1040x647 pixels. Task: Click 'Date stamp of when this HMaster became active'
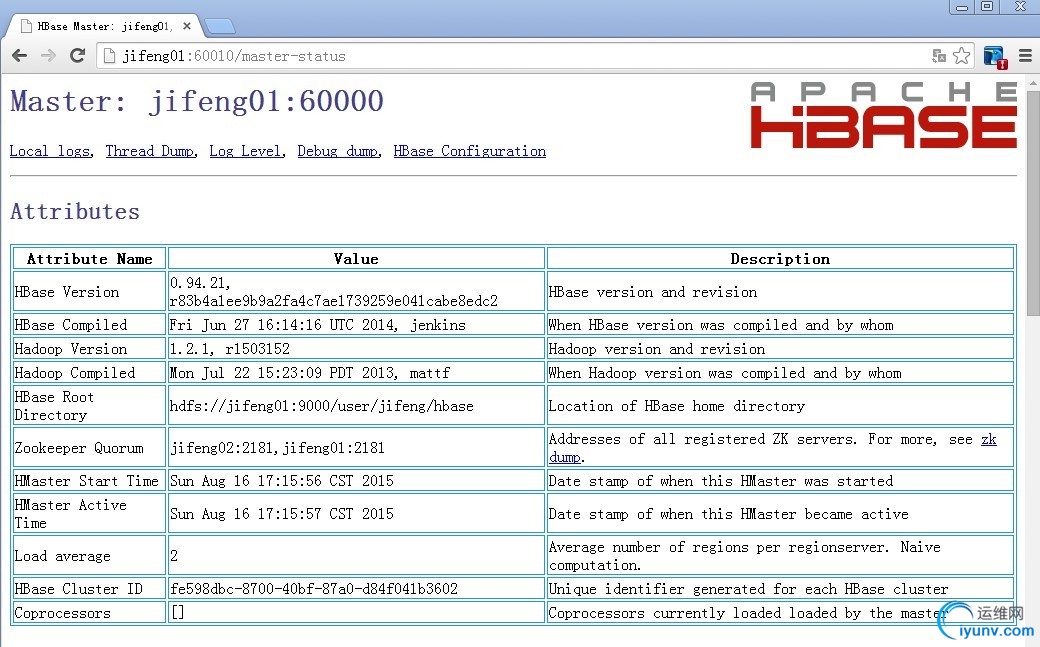729,514
